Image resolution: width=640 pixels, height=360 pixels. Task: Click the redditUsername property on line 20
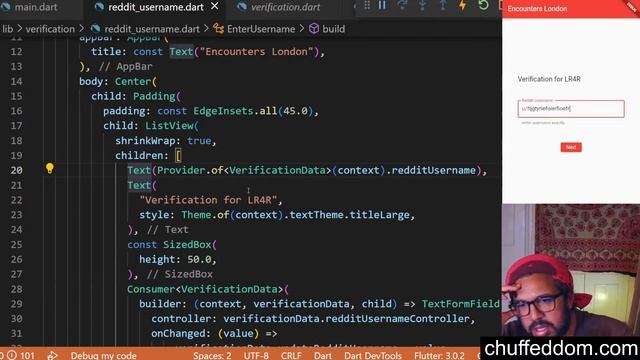(433, 170)
